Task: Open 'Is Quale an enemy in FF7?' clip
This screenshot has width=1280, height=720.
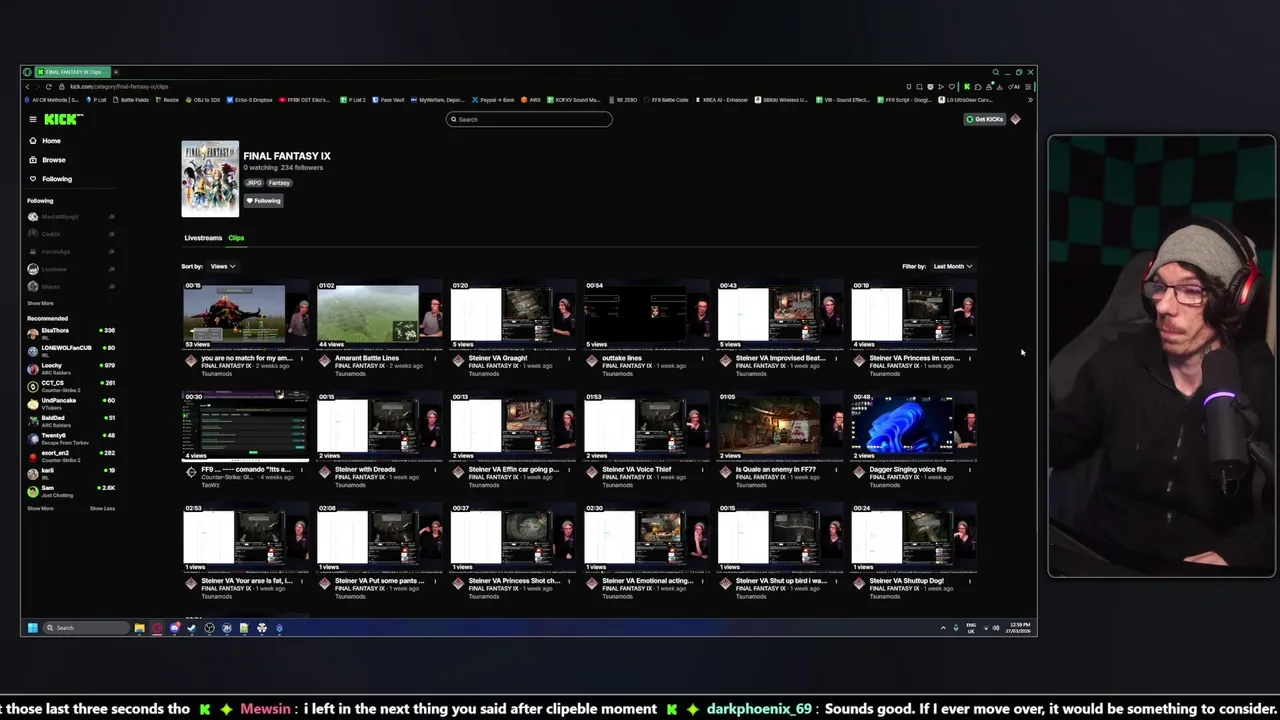Action: 775,469
